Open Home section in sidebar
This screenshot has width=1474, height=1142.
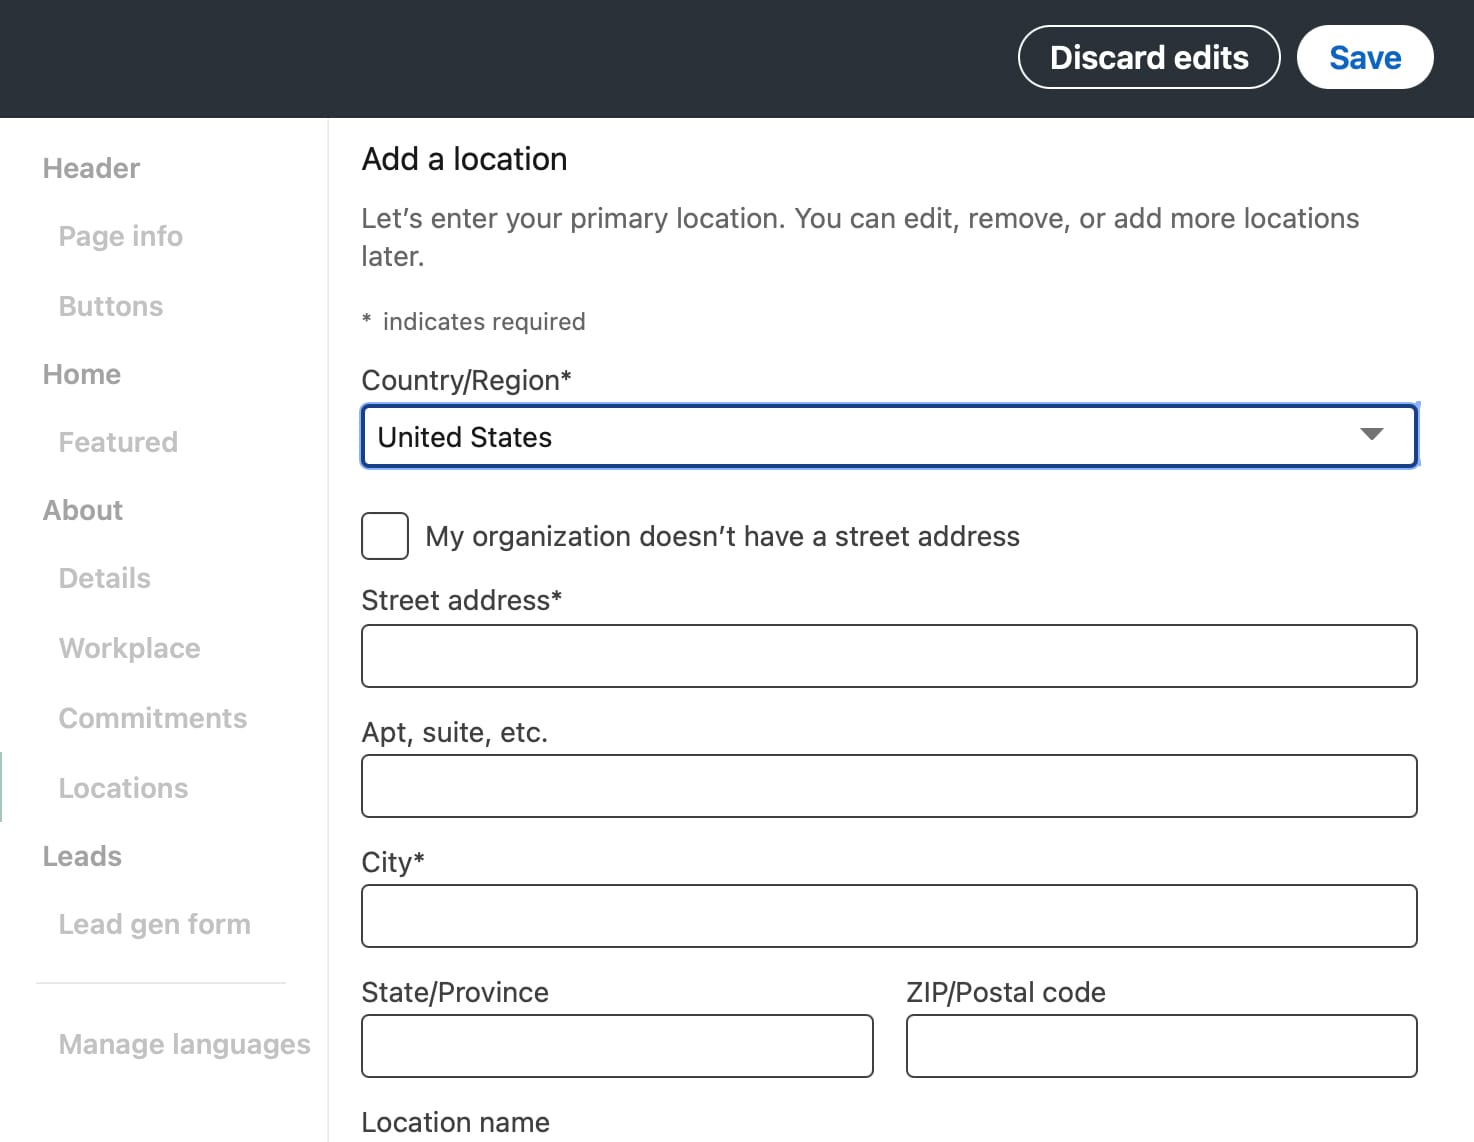[82, 374]
